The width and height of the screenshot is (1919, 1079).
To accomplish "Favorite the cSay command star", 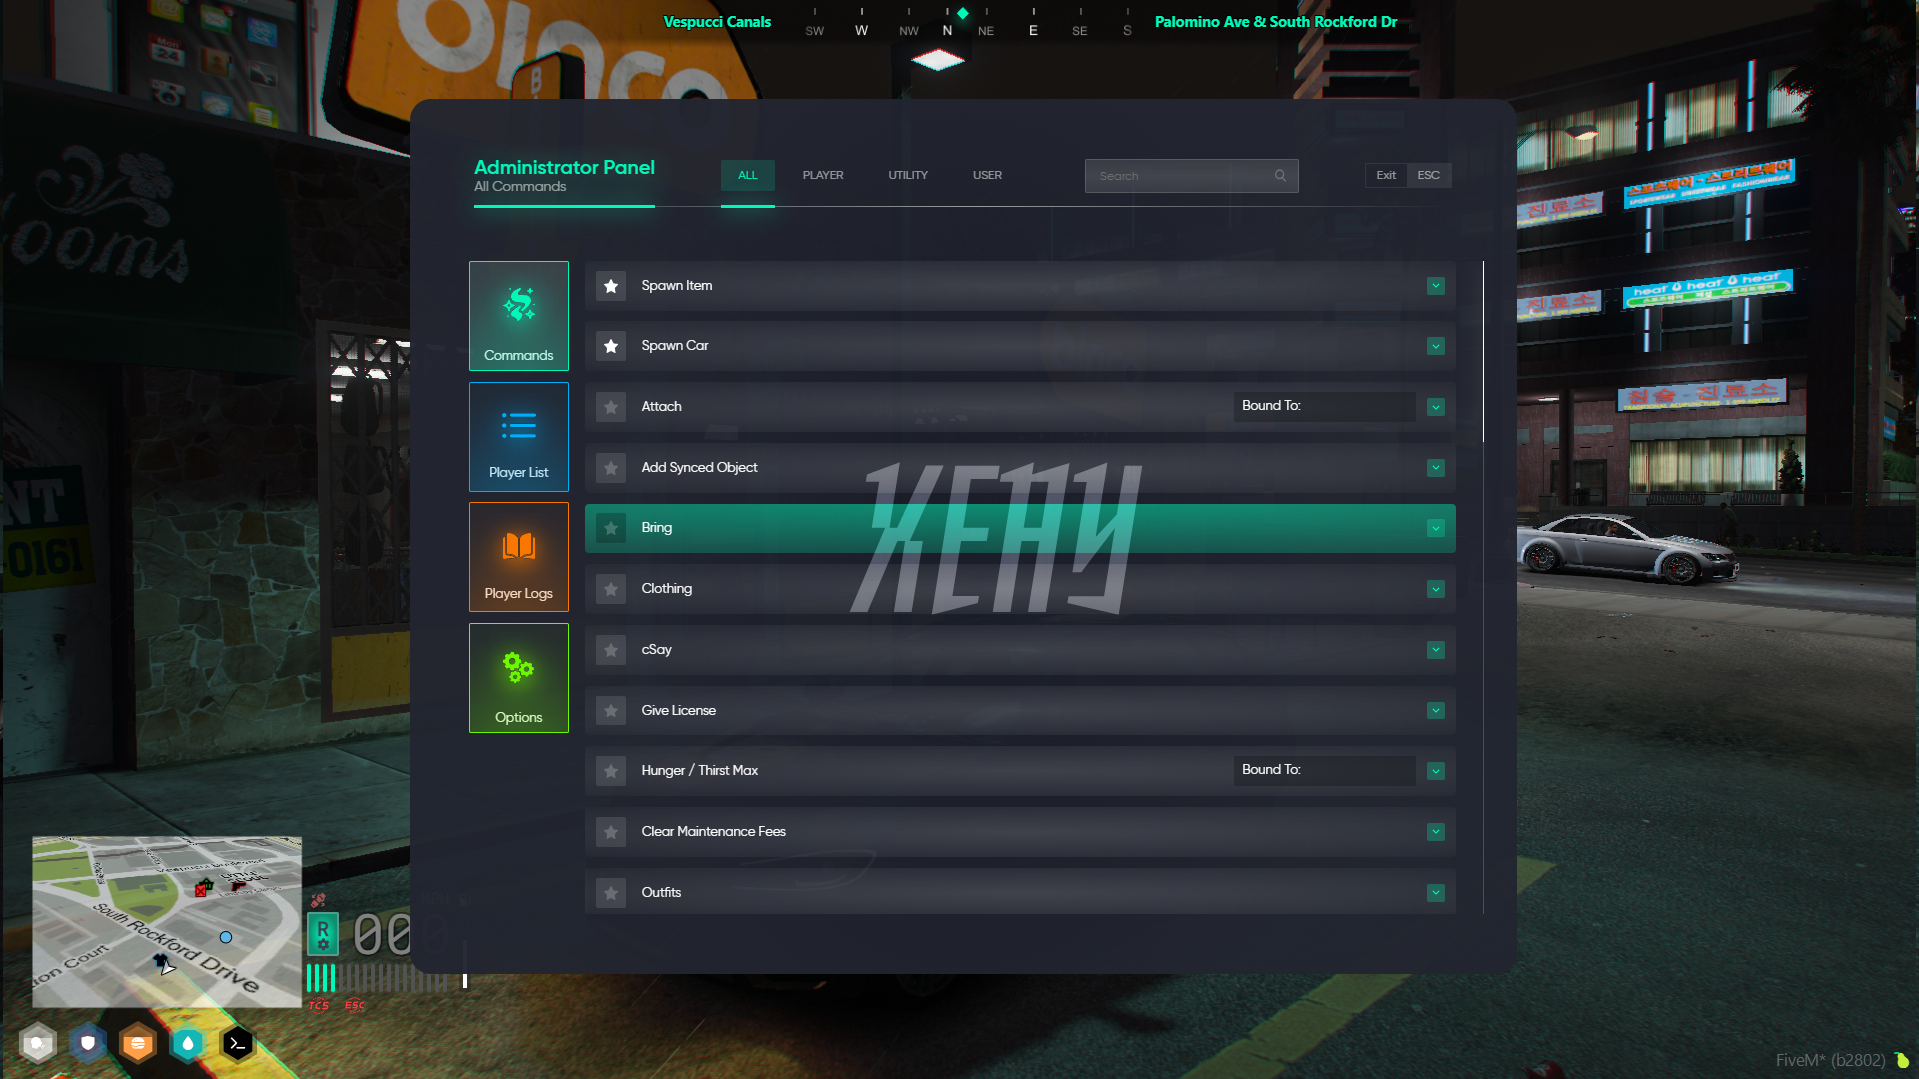I will [x=611, y=650].
